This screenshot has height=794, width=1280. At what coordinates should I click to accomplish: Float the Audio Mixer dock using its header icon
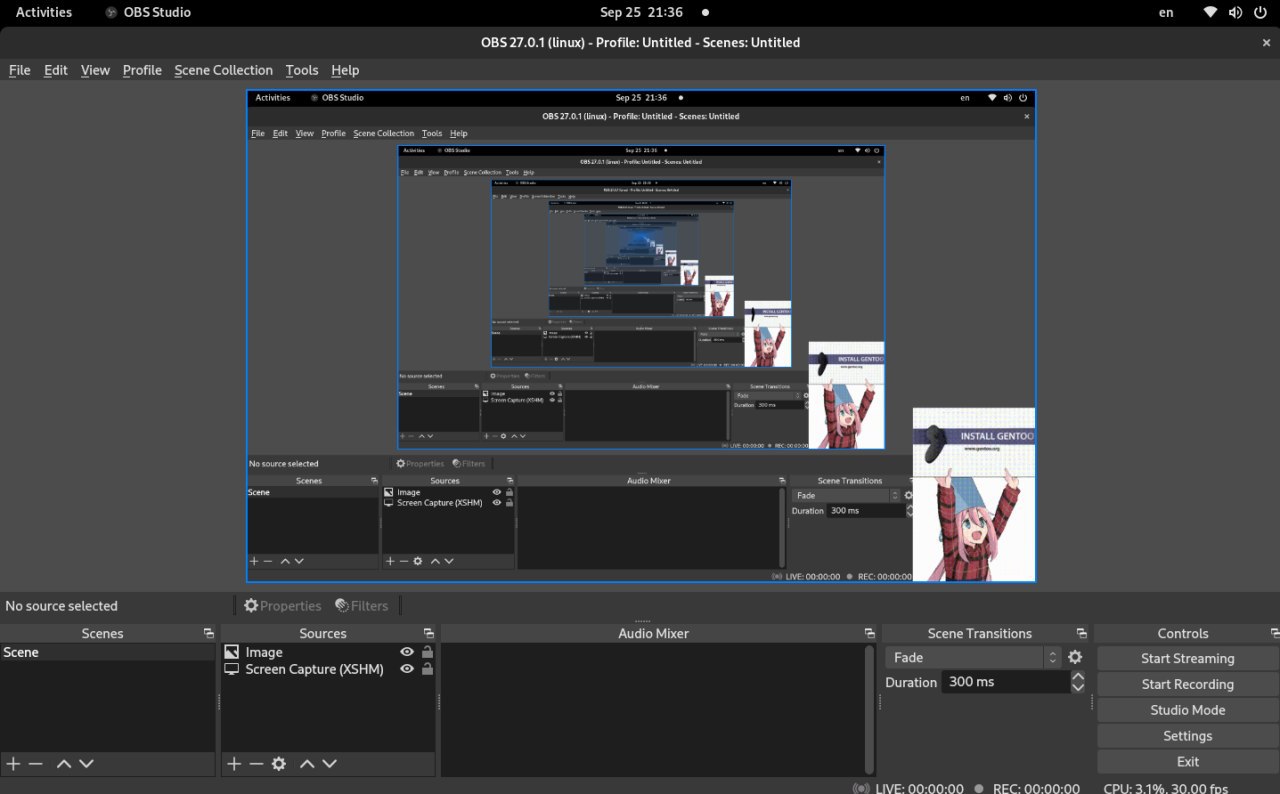click(x=869, y=633)
